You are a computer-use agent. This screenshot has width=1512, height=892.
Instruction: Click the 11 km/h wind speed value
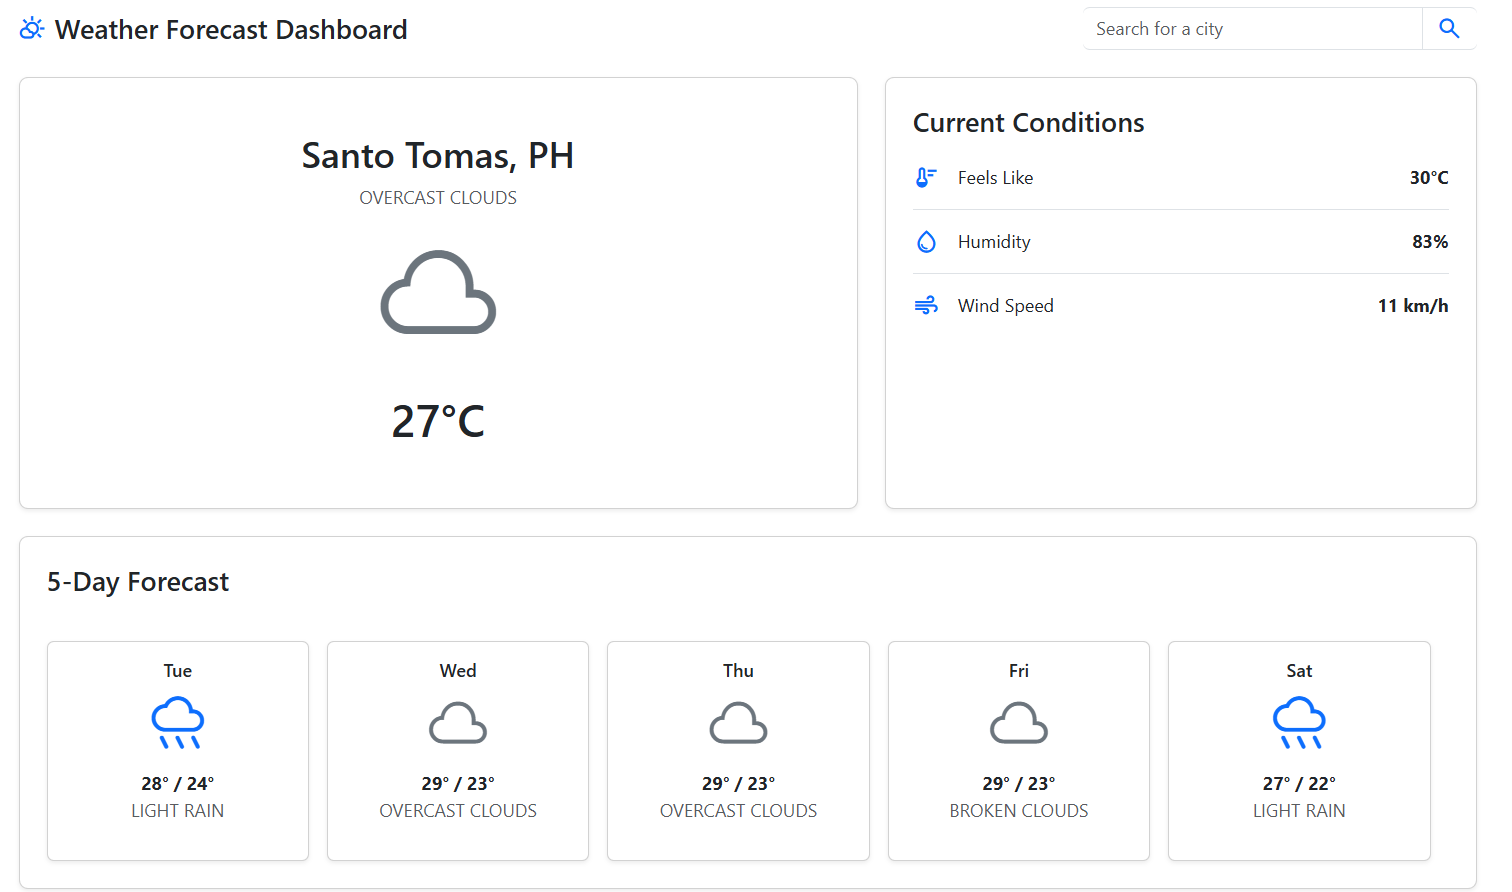pos(1412,306)
